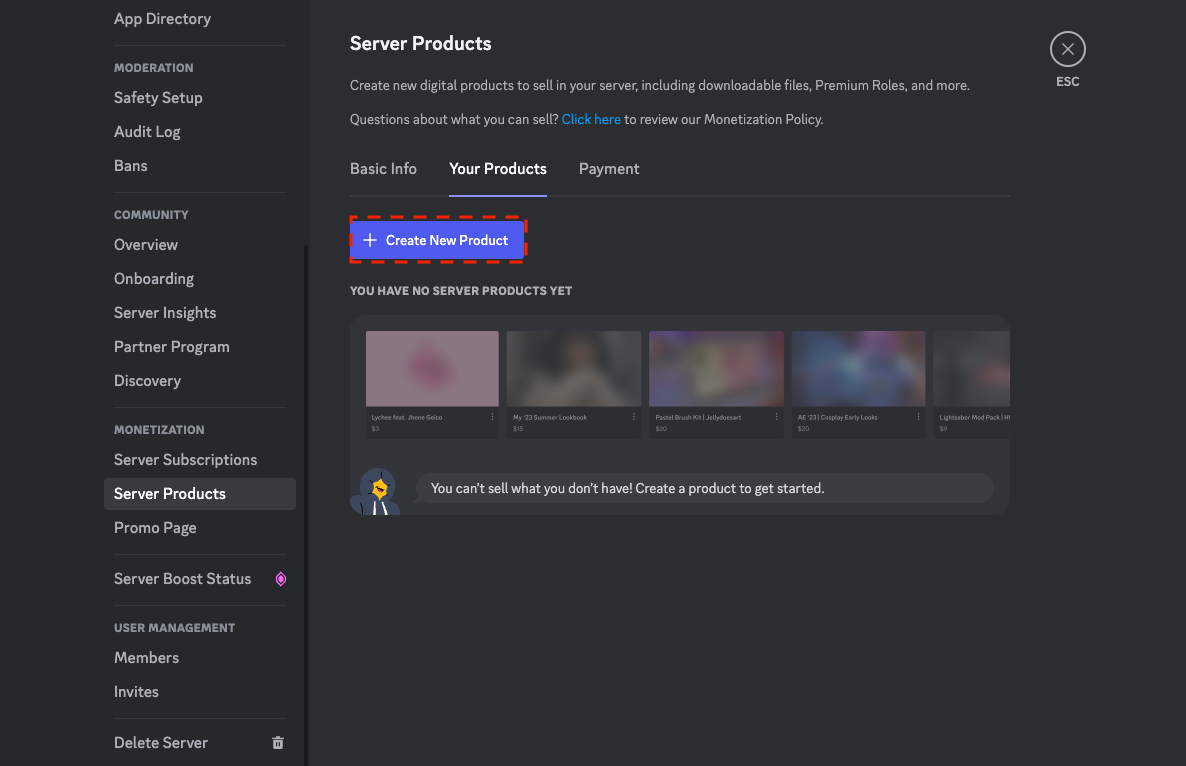Viewport: 1186px width, 766px height.
Task: Click the Create New Product button
Action: pyautogui.click(x=437, y=240)
